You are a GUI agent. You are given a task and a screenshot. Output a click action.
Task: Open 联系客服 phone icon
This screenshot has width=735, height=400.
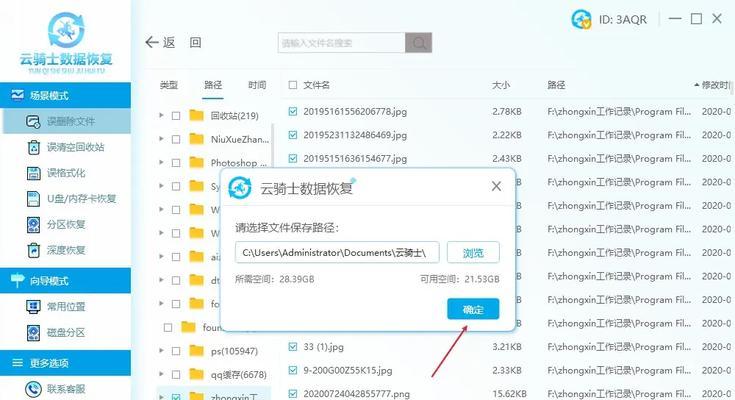pos(33,389)
